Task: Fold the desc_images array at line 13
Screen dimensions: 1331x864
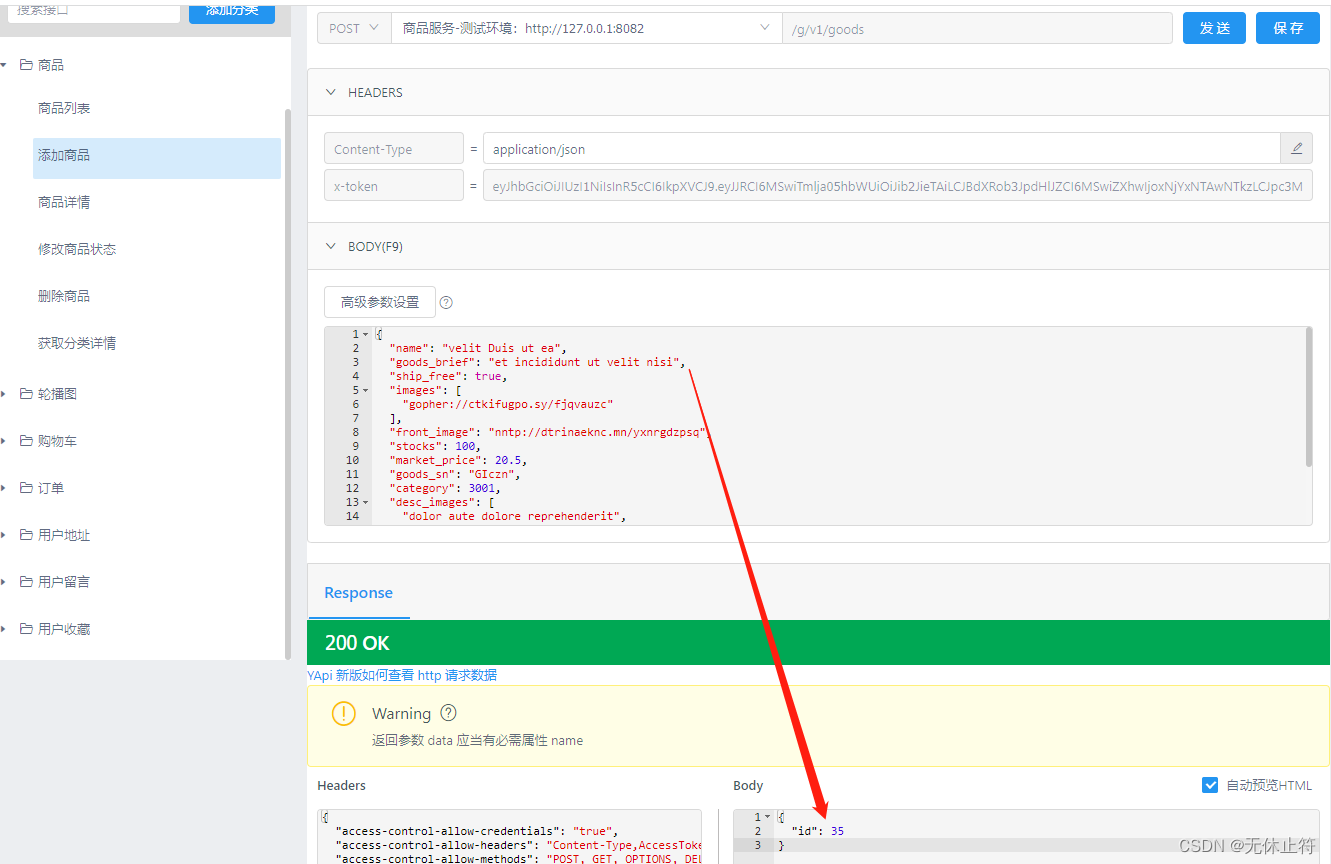Action: 366,502
